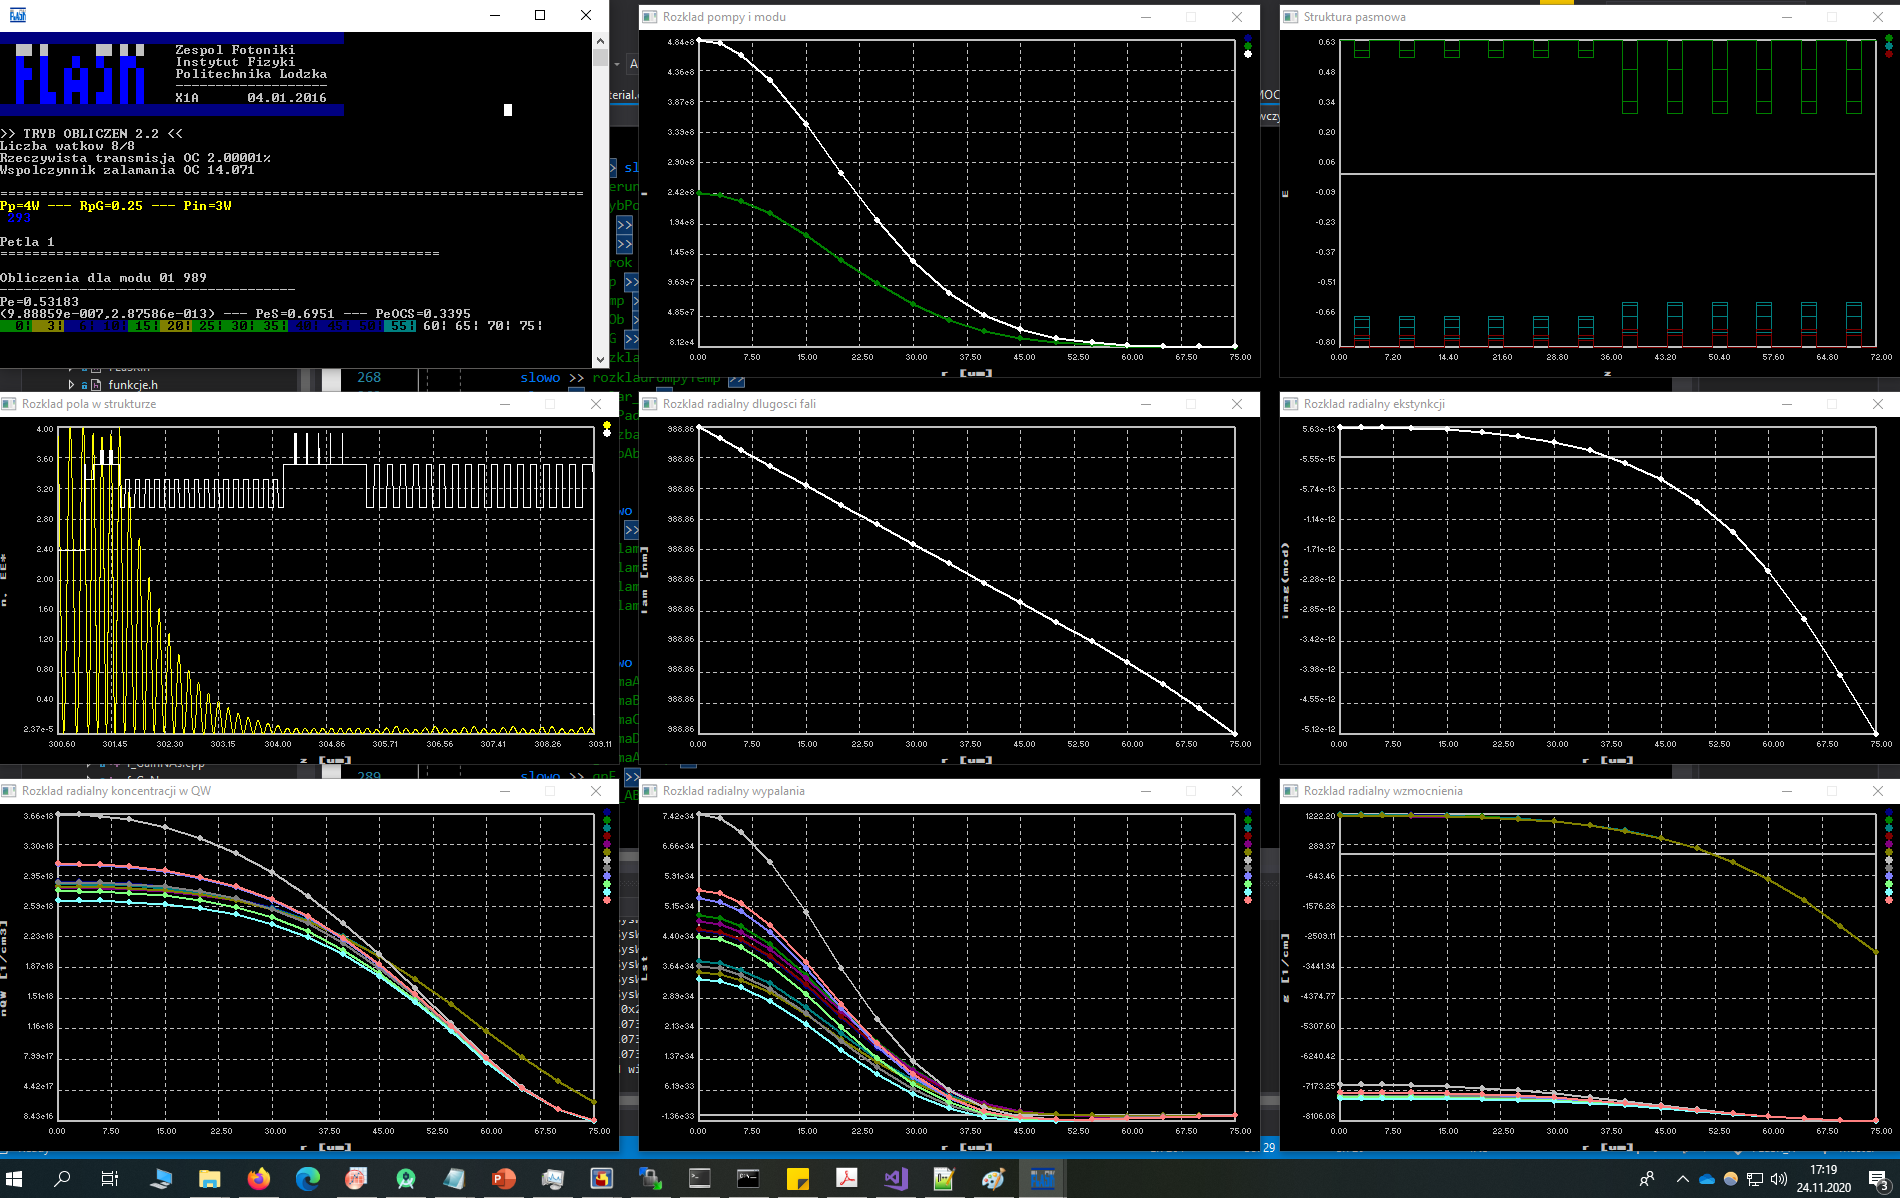Open the Start menu
The image size is (1900, 1198).
[14, 1179]
